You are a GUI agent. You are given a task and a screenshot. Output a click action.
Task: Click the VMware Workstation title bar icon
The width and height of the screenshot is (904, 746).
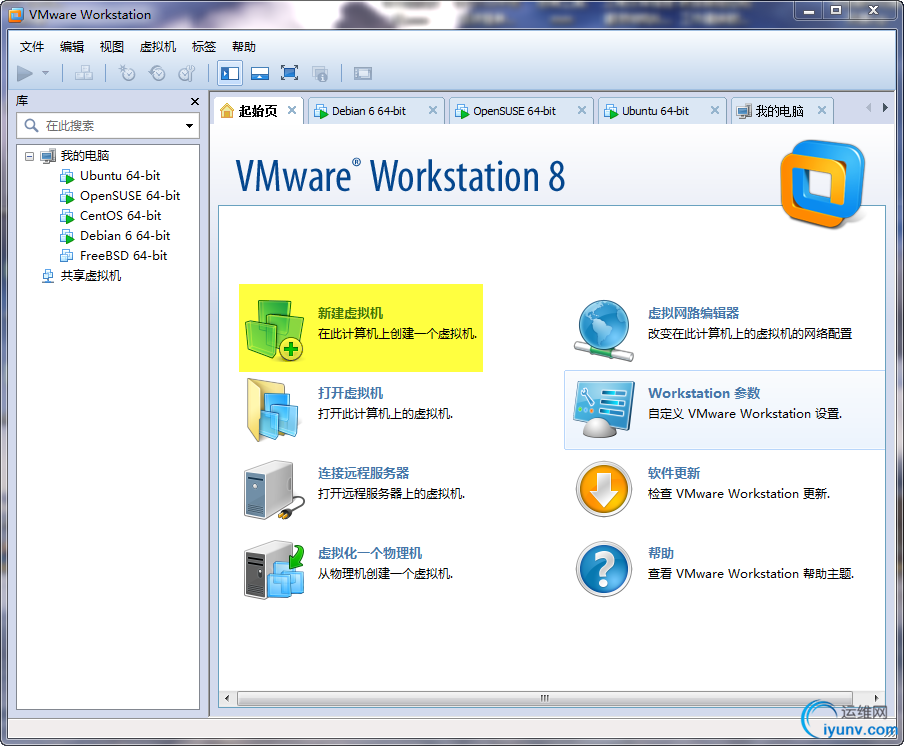16,15
